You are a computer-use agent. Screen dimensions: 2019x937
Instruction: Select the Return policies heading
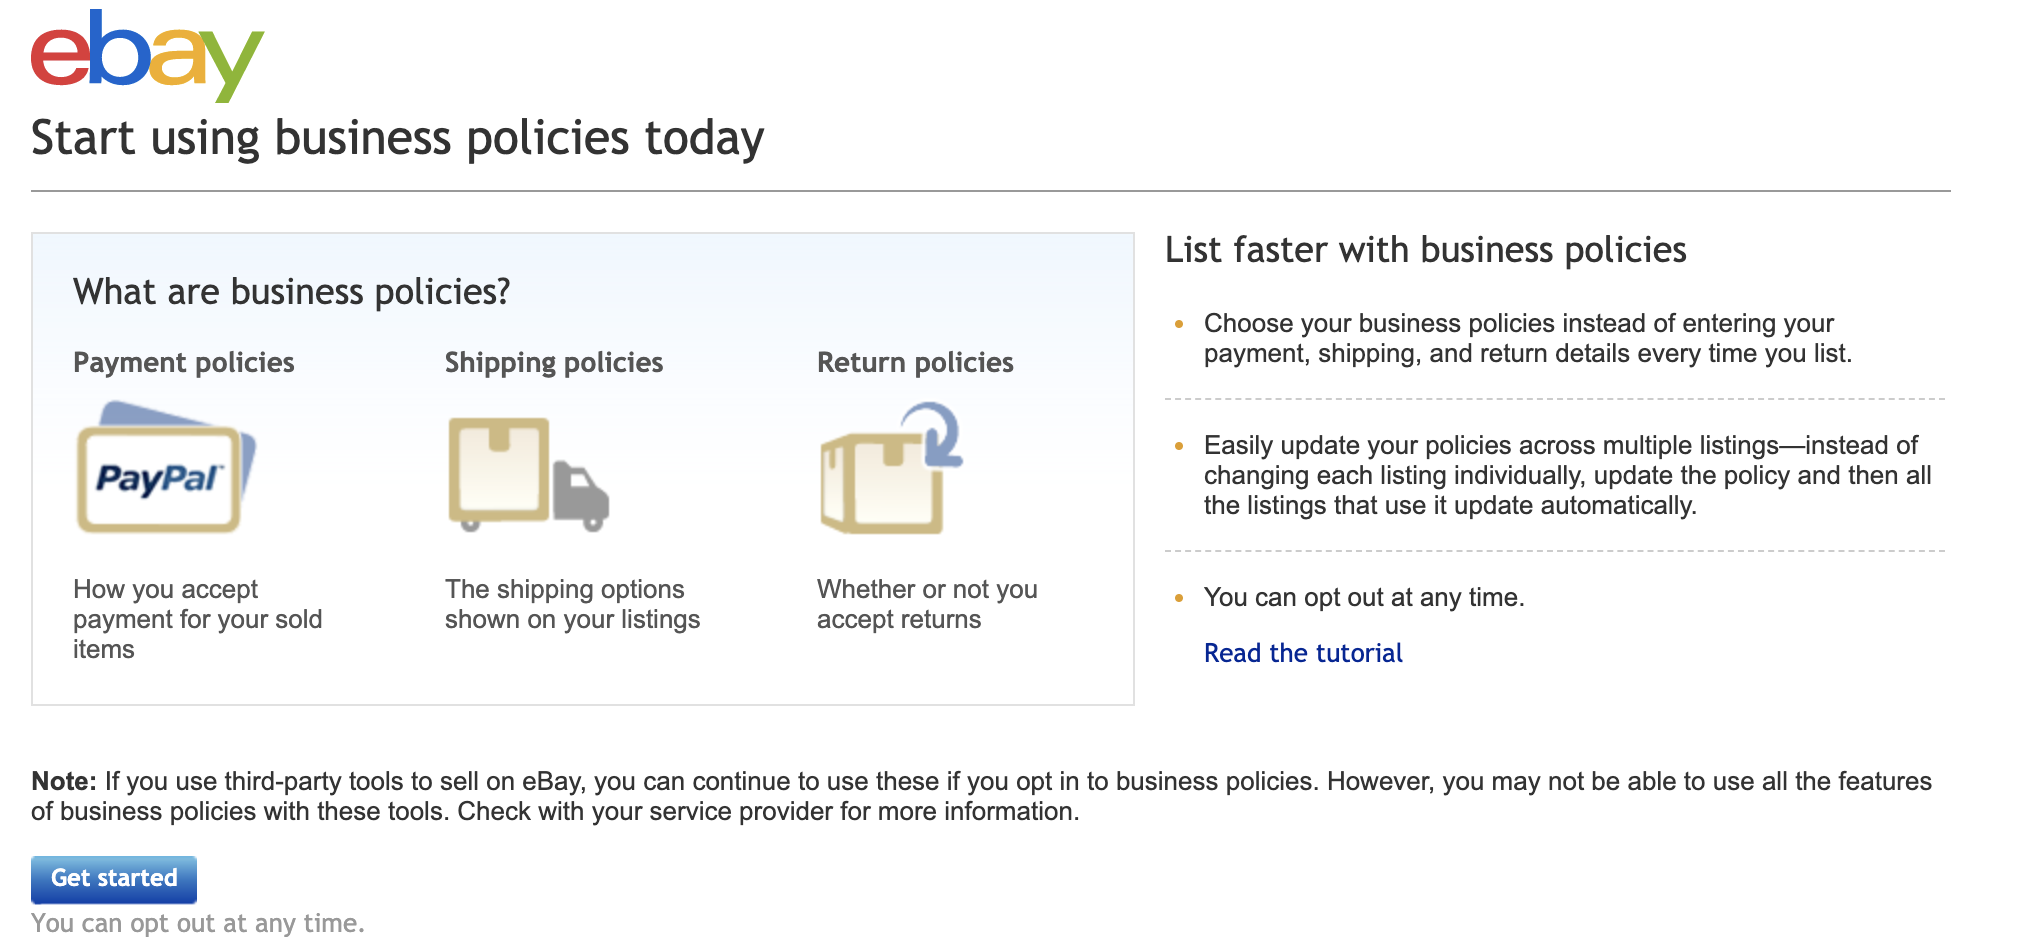[915, 362]
